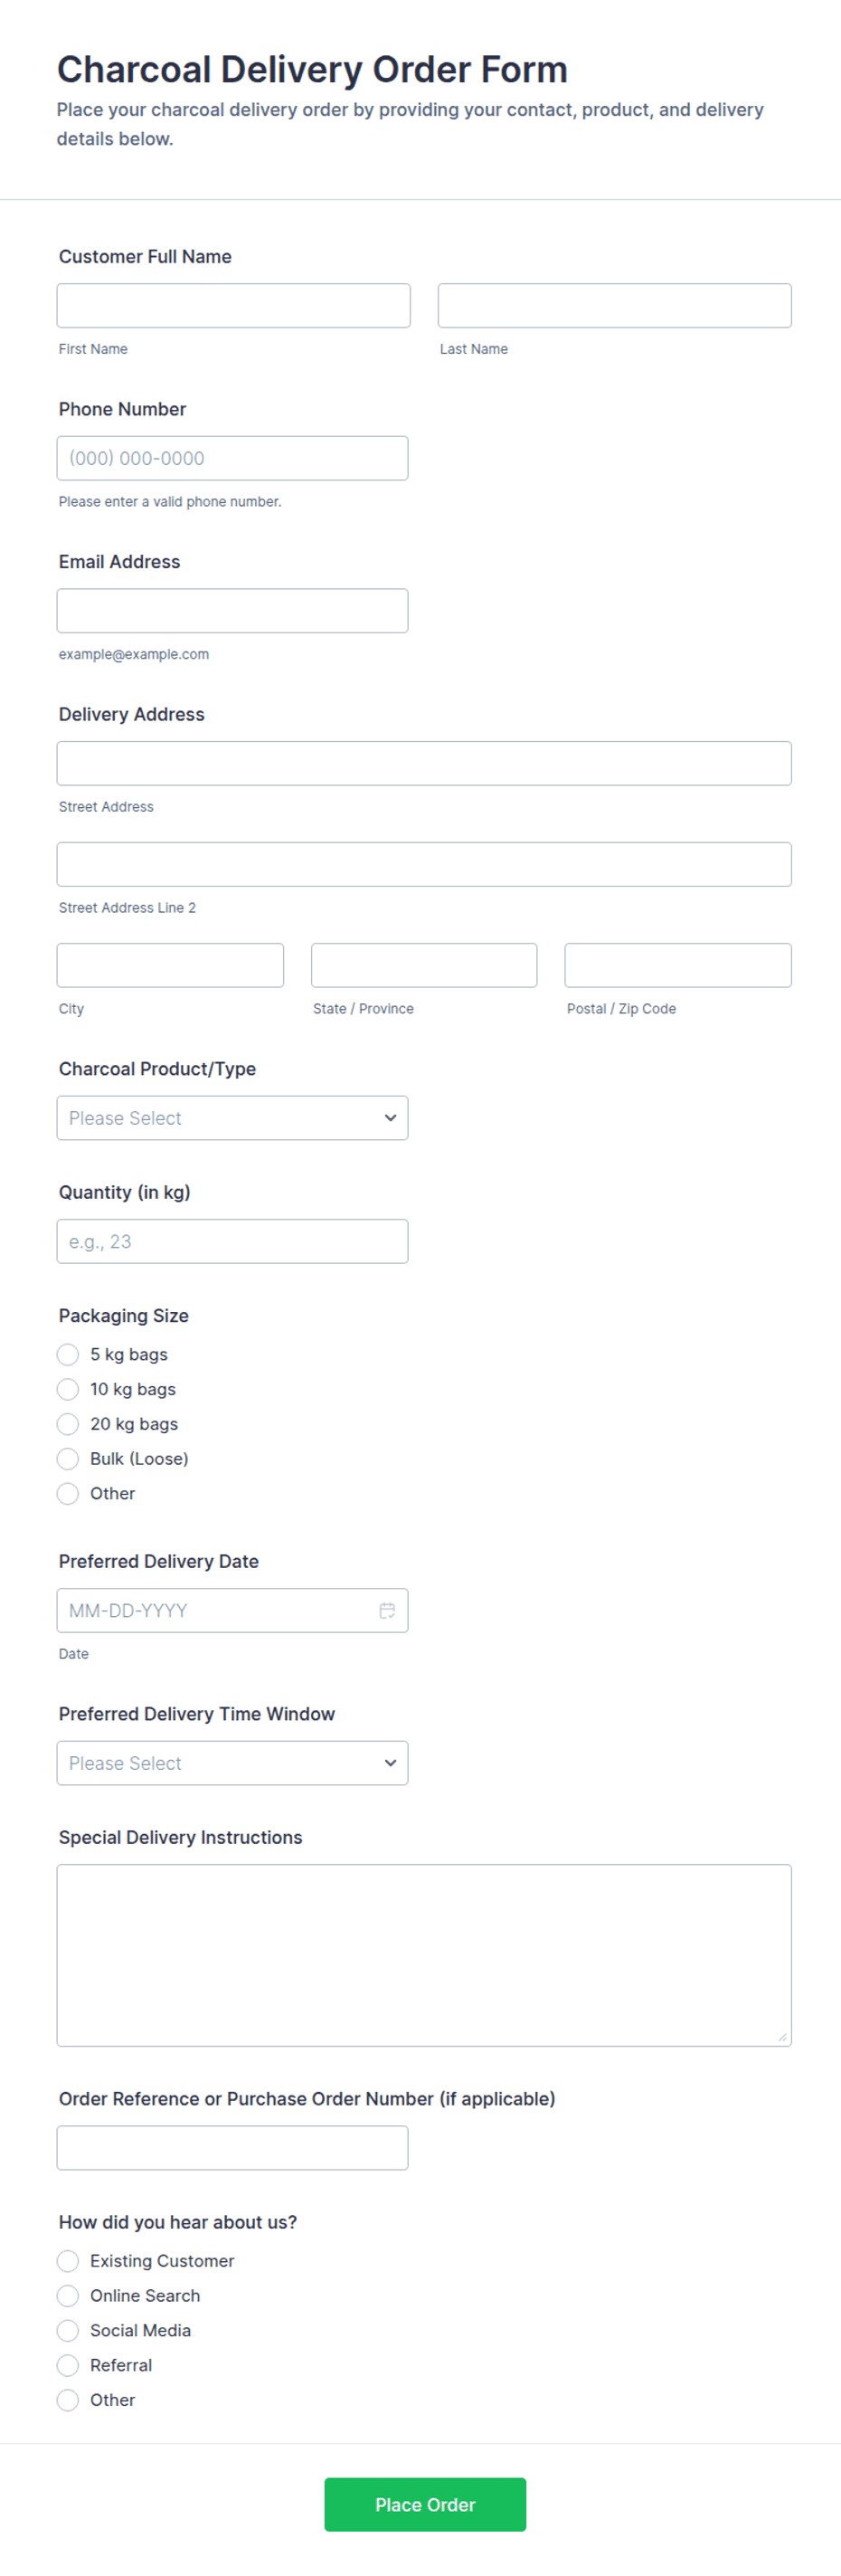Viewport: 841px width, 2576px height.
Task: Mark Referral as how you heard
Action: pos(68,2365)
